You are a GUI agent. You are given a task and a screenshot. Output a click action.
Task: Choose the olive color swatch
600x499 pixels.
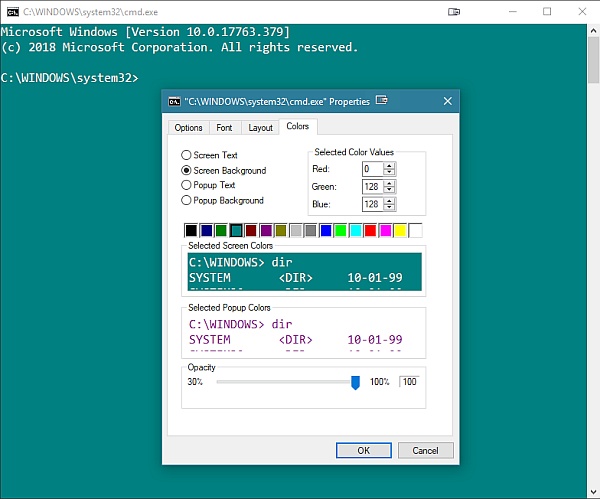281,230
